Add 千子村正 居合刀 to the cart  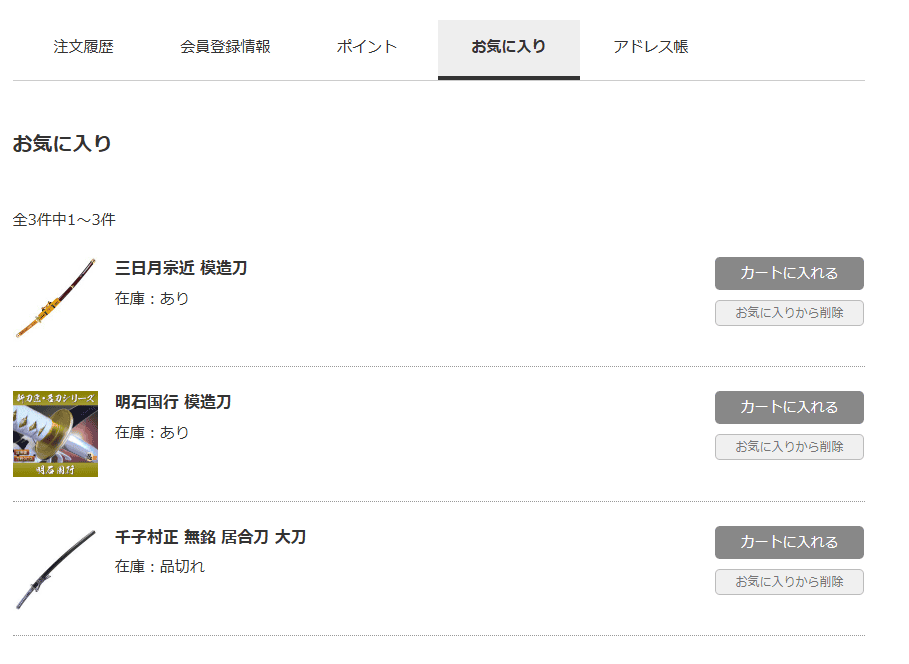point(789,542)
